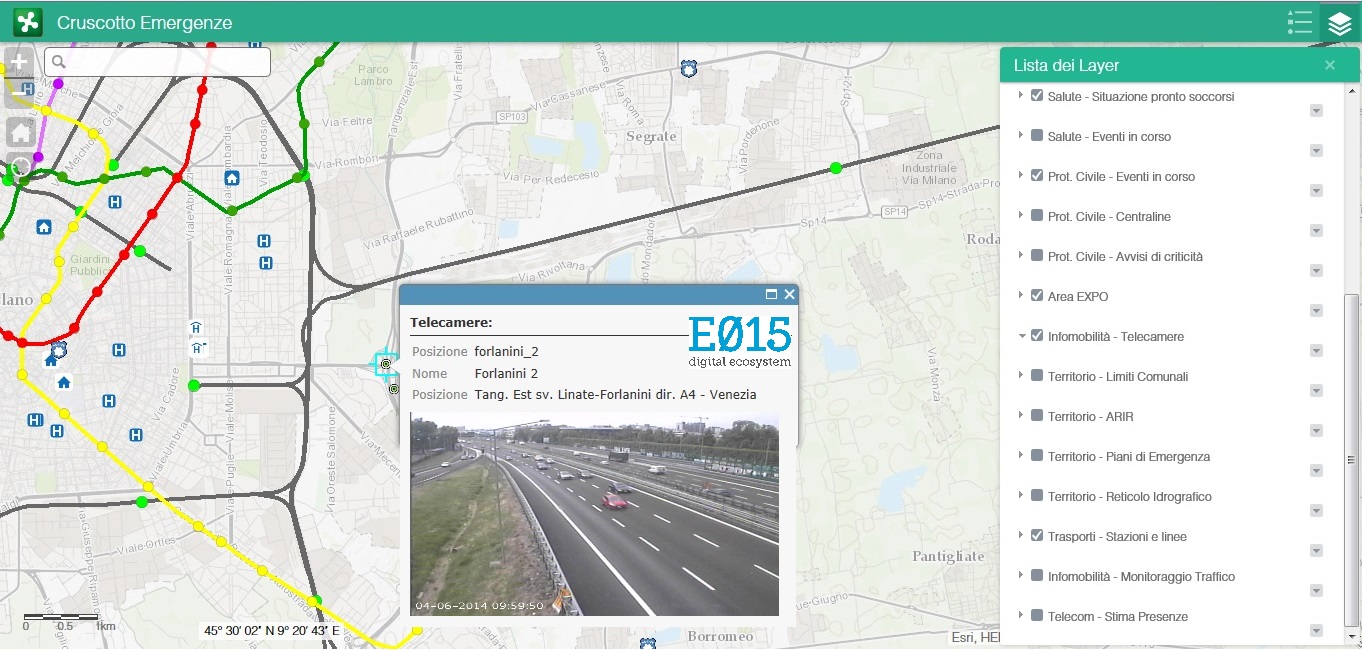This screenshot has width=1362, height=650.
Task: Enable Salute - Eventi in corso layer
Action: pyautogui.click(x=1037, y=135)
